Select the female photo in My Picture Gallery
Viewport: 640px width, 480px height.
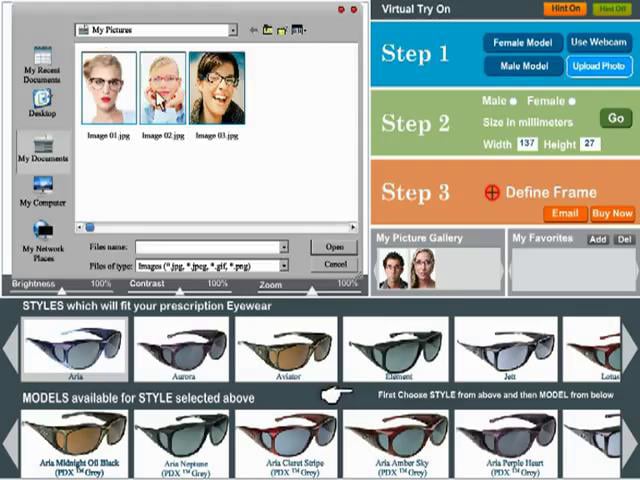423,269
